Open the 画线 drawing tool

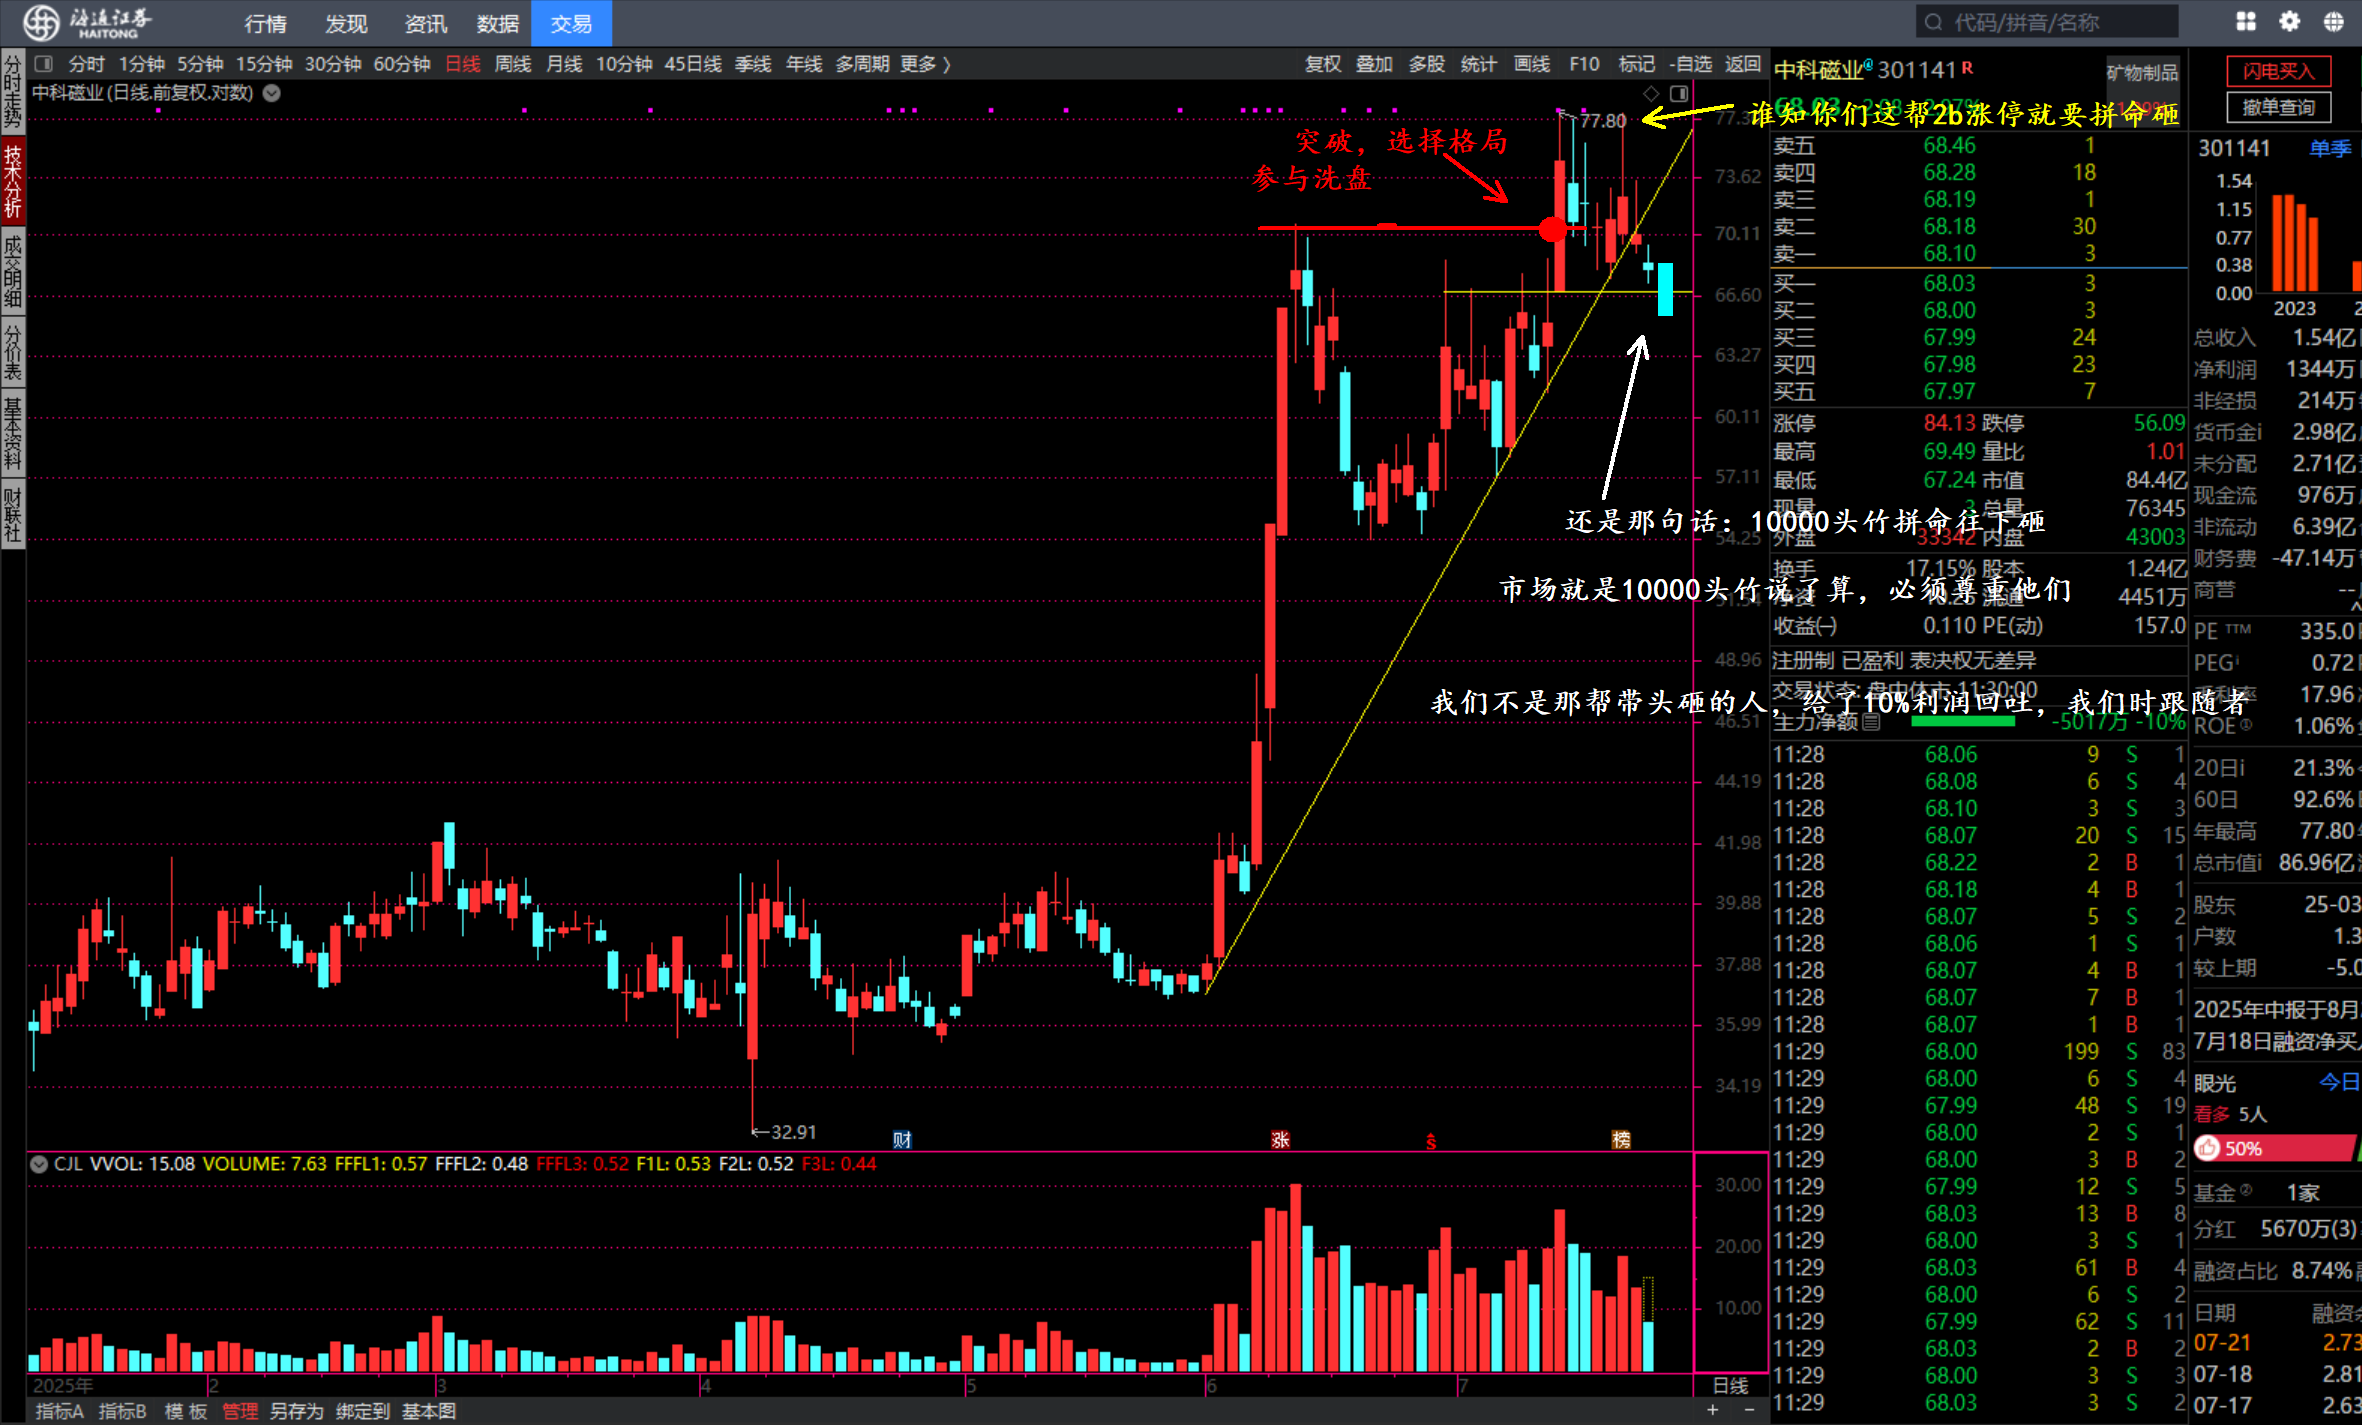pyautogui.click(x=1532, y=64)
